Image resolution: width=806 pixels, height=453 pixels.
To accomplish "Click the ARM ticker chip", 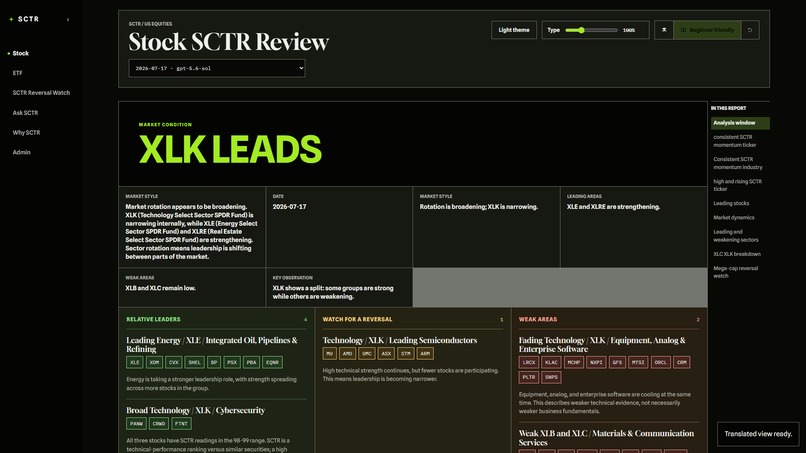I will pos(425,354).
